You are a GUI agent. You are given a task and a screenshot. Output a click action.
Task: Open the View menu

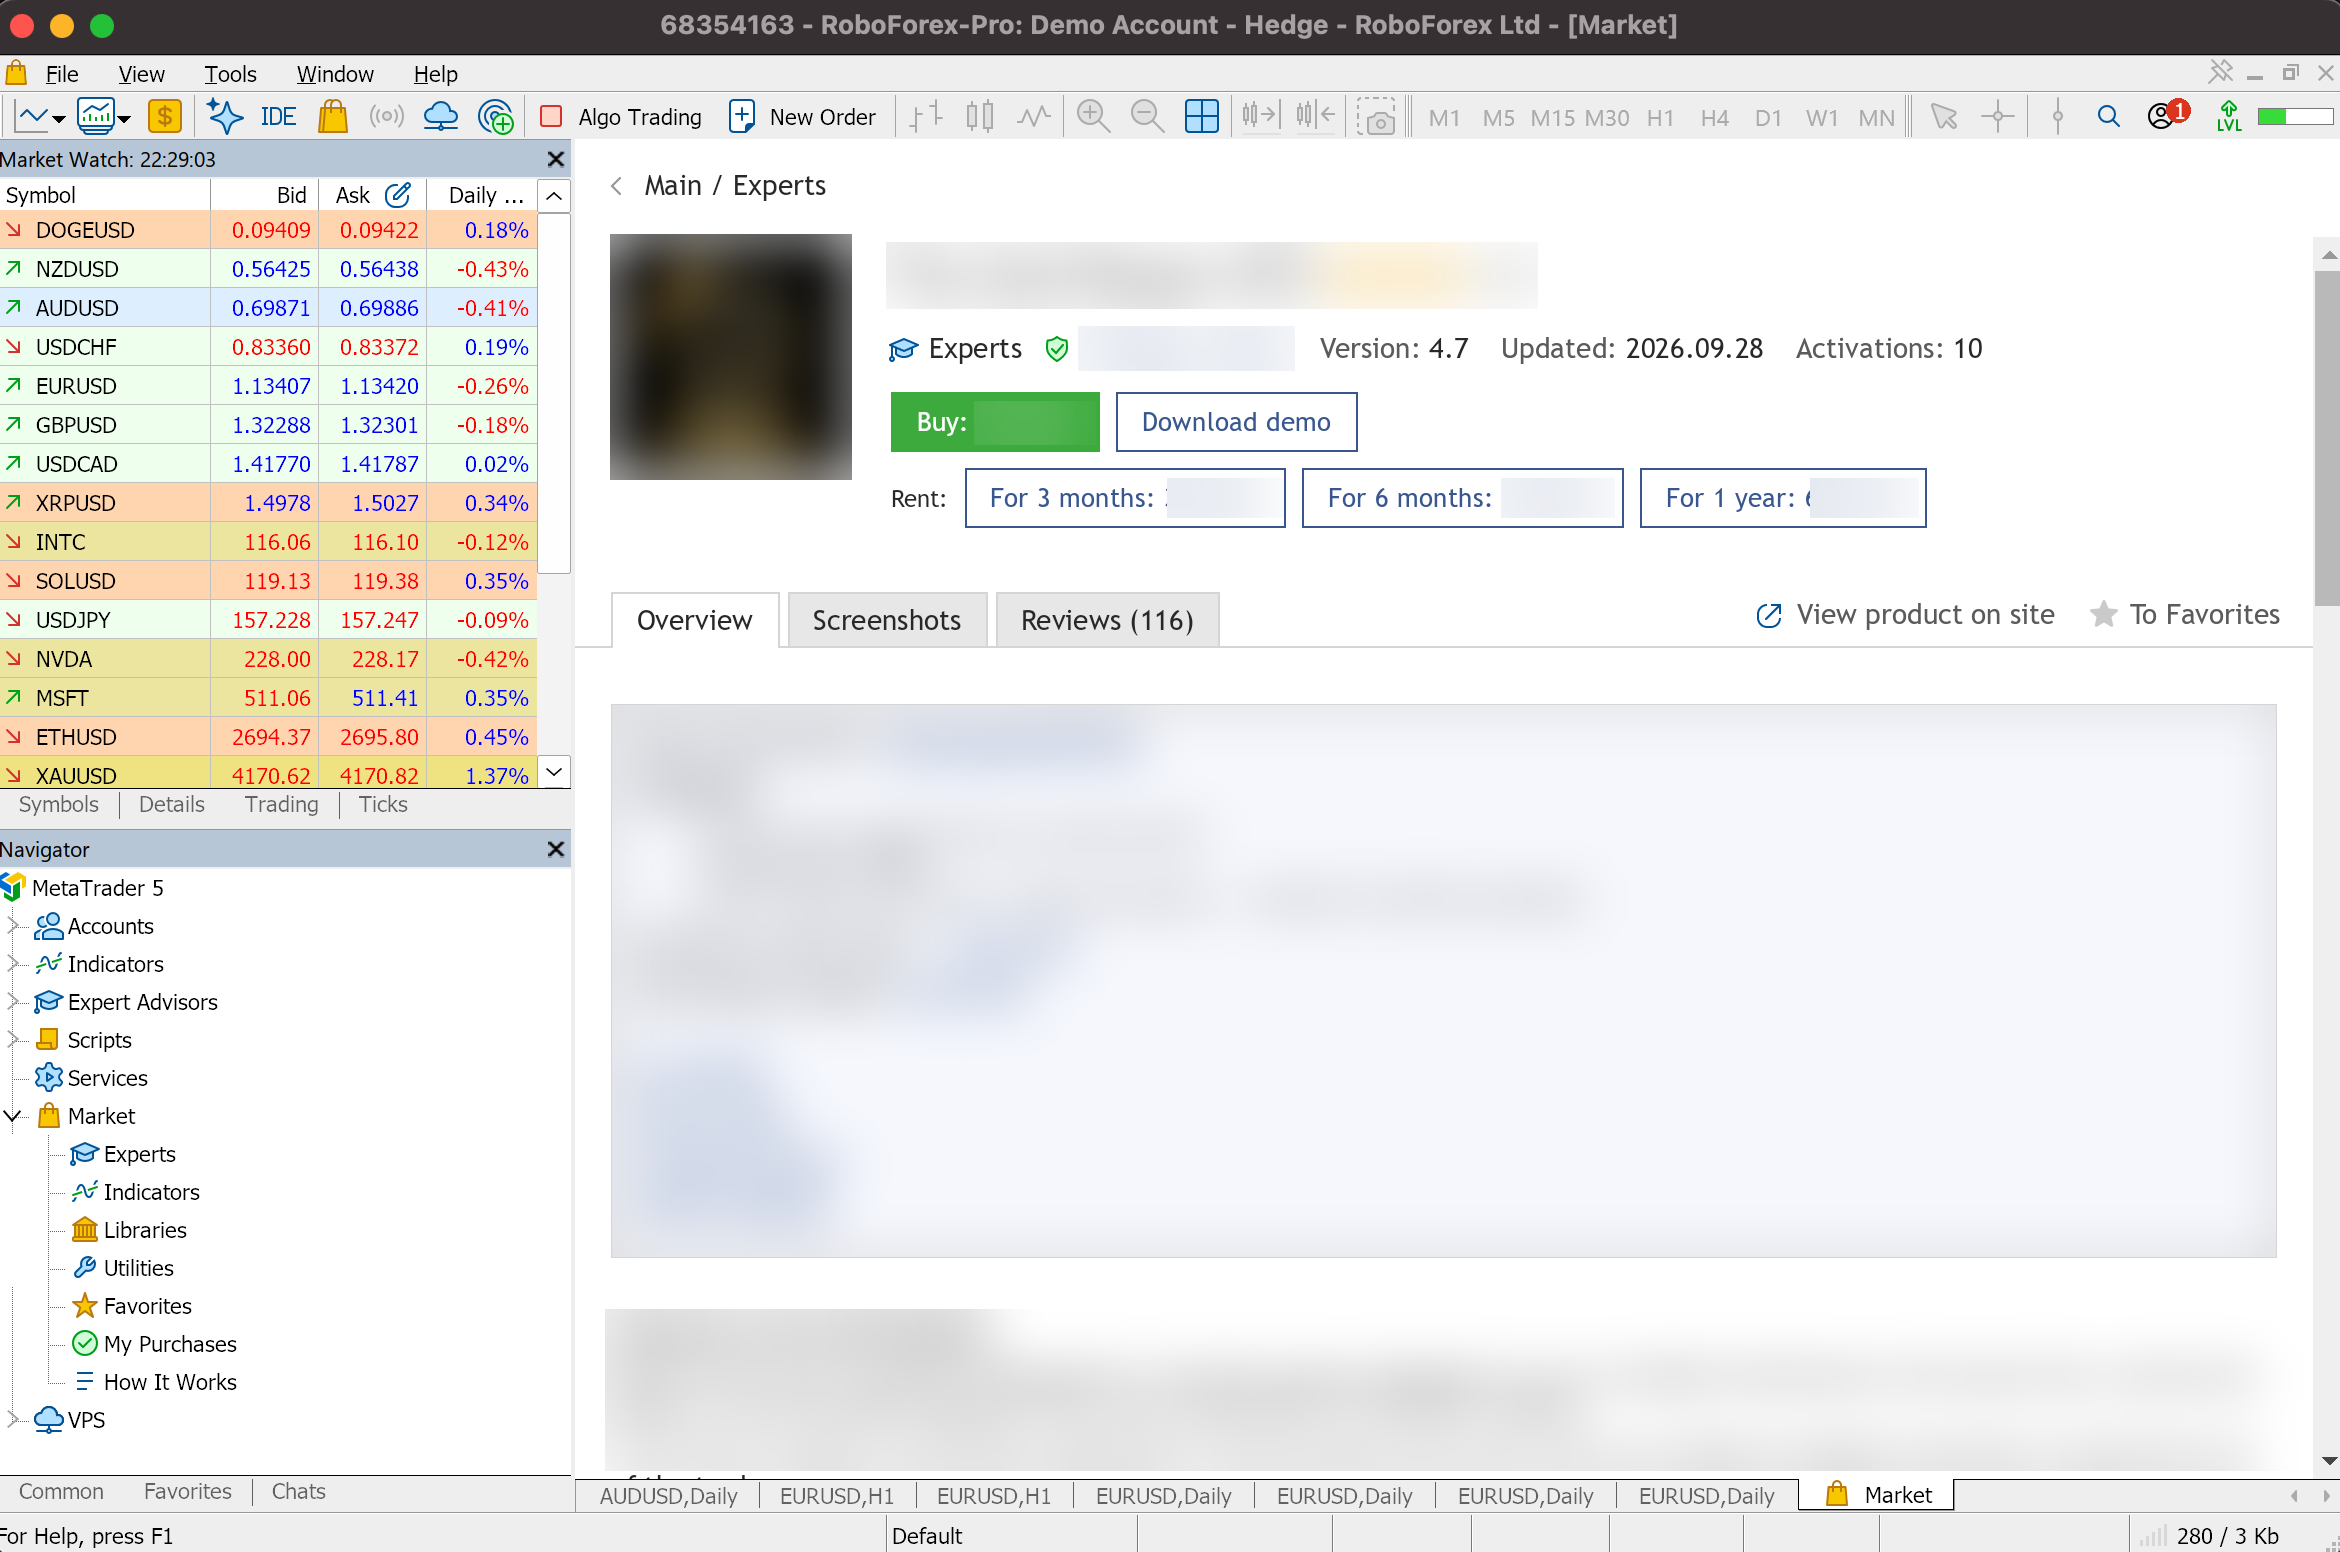click(x=141, y=74)
